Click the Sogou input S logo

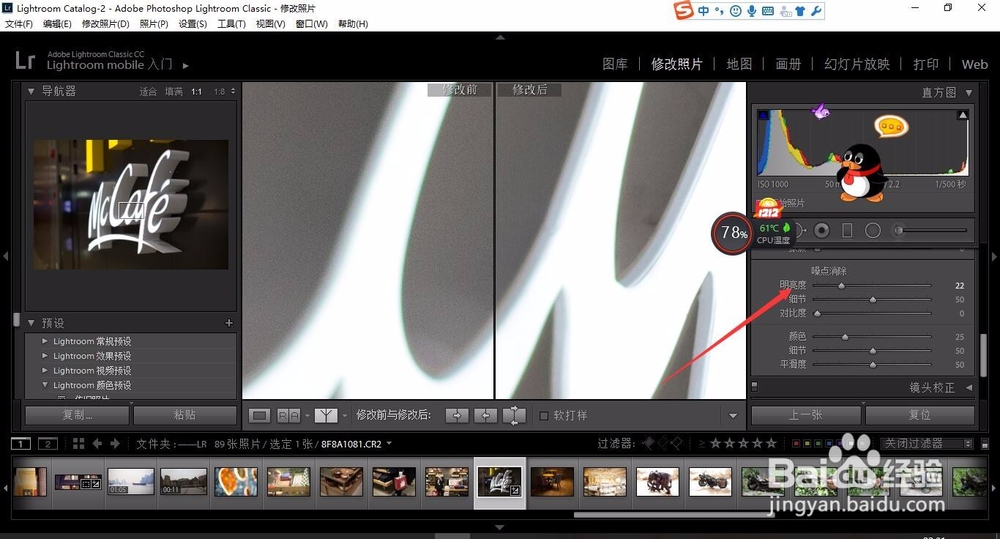(x=684, y=10)
